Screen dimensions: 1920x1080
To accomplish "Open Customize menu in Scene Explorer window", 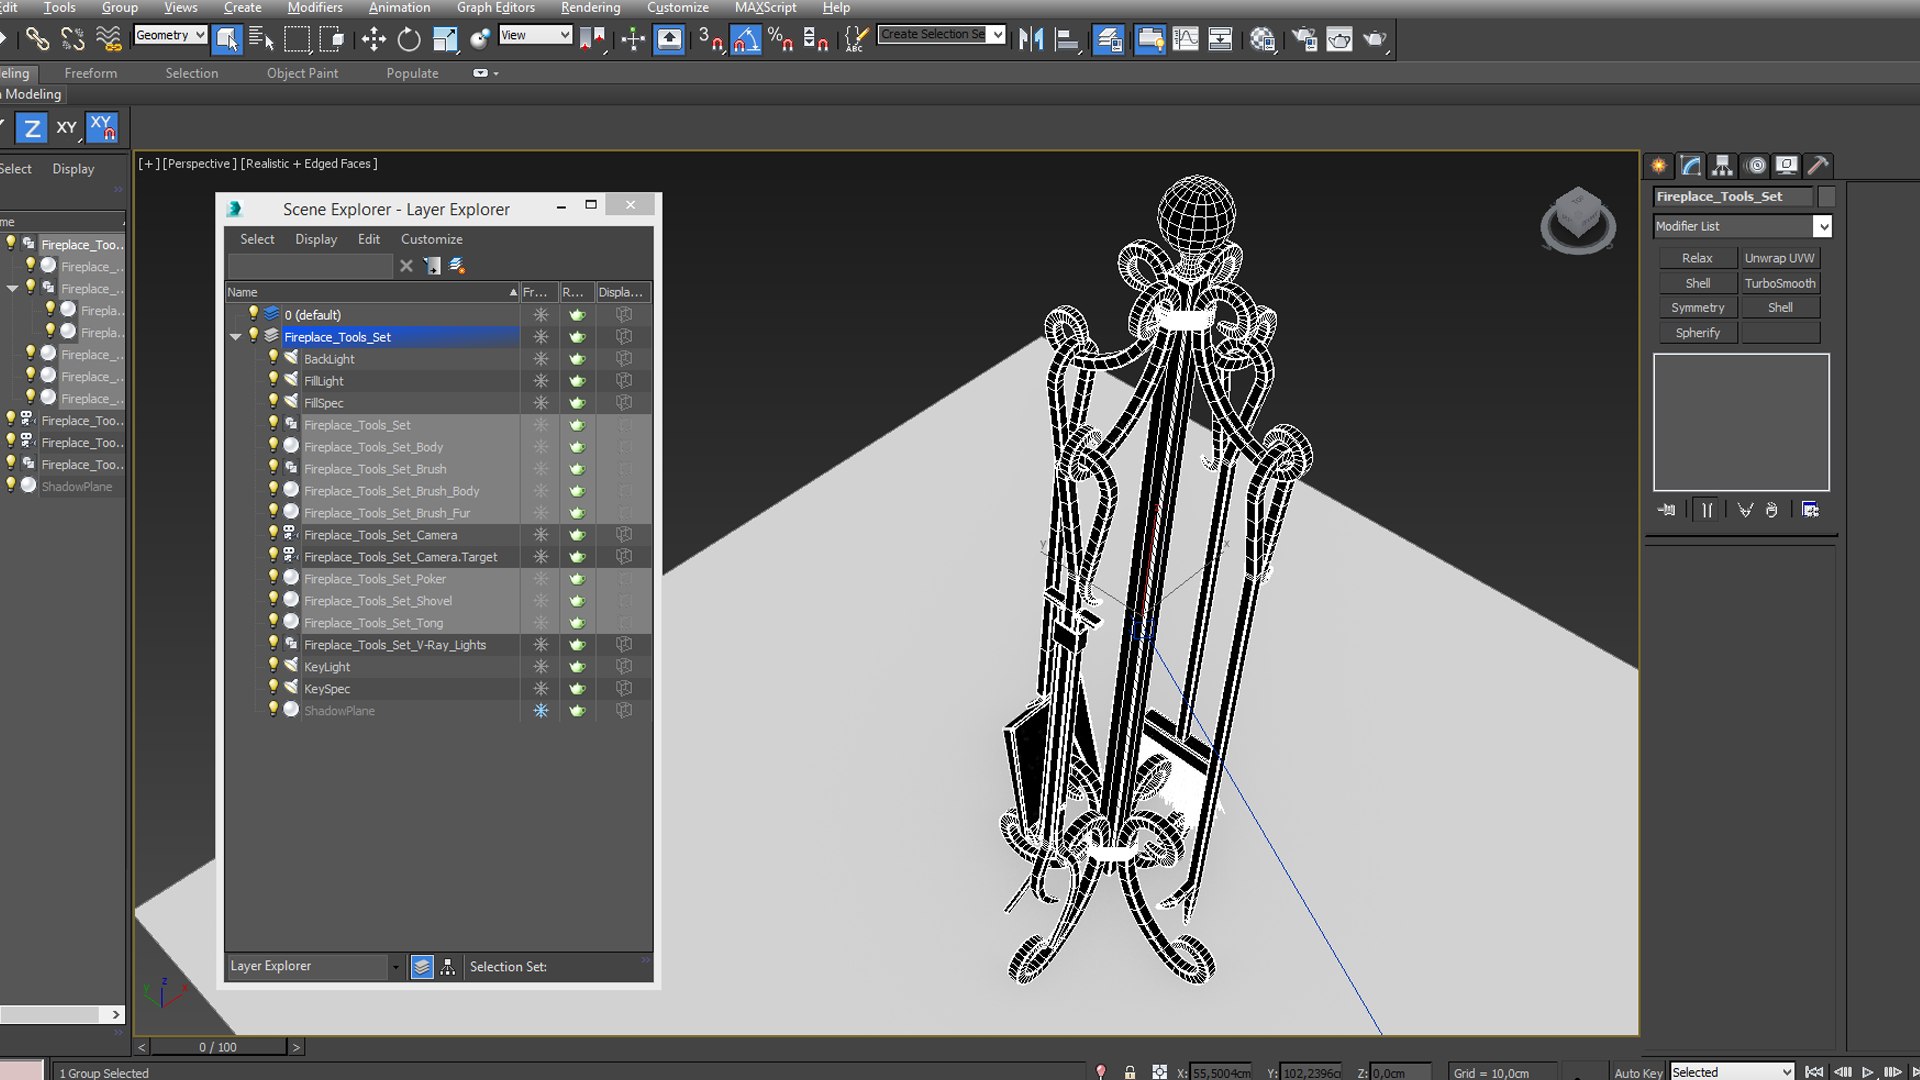I will (431, 239).
